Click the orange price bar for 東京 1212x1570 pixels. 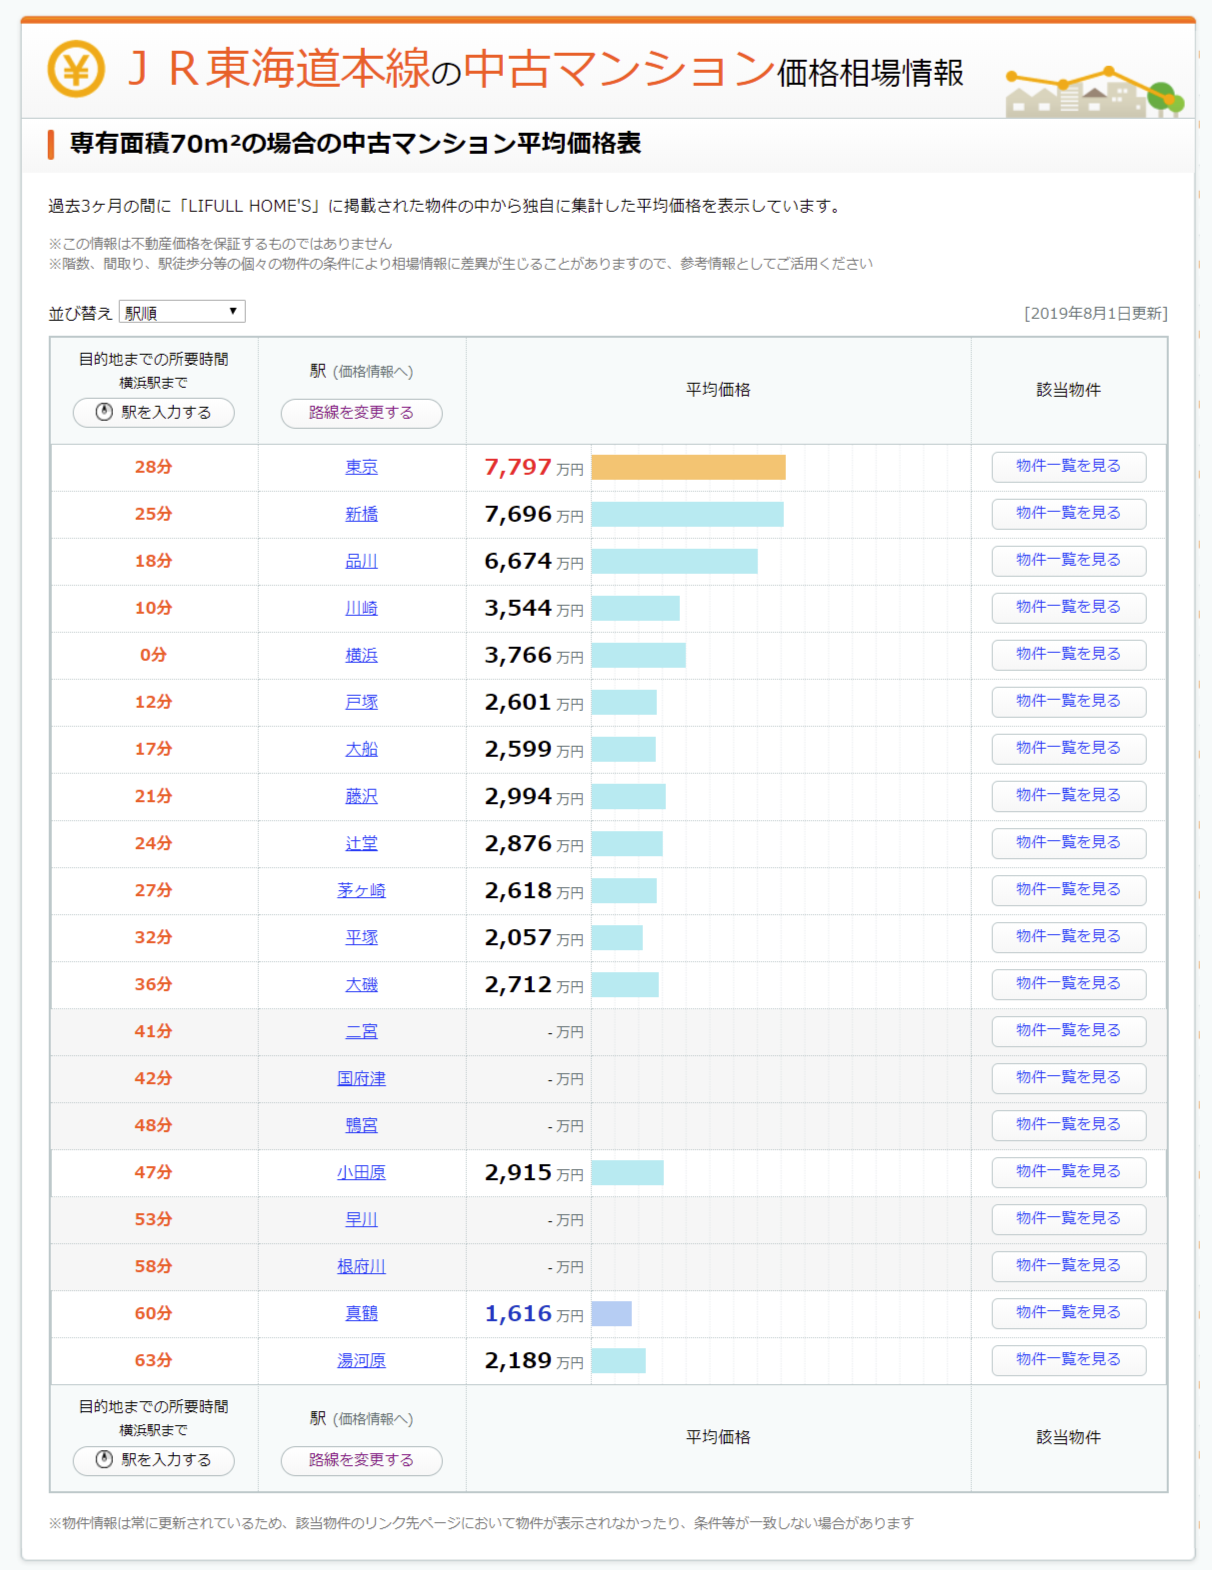click(689, 467)
